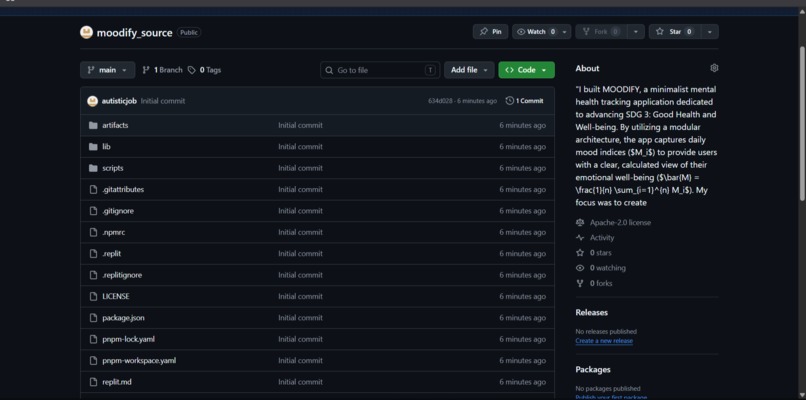Click the autisticjob commit author avatar

pos(93,101)
